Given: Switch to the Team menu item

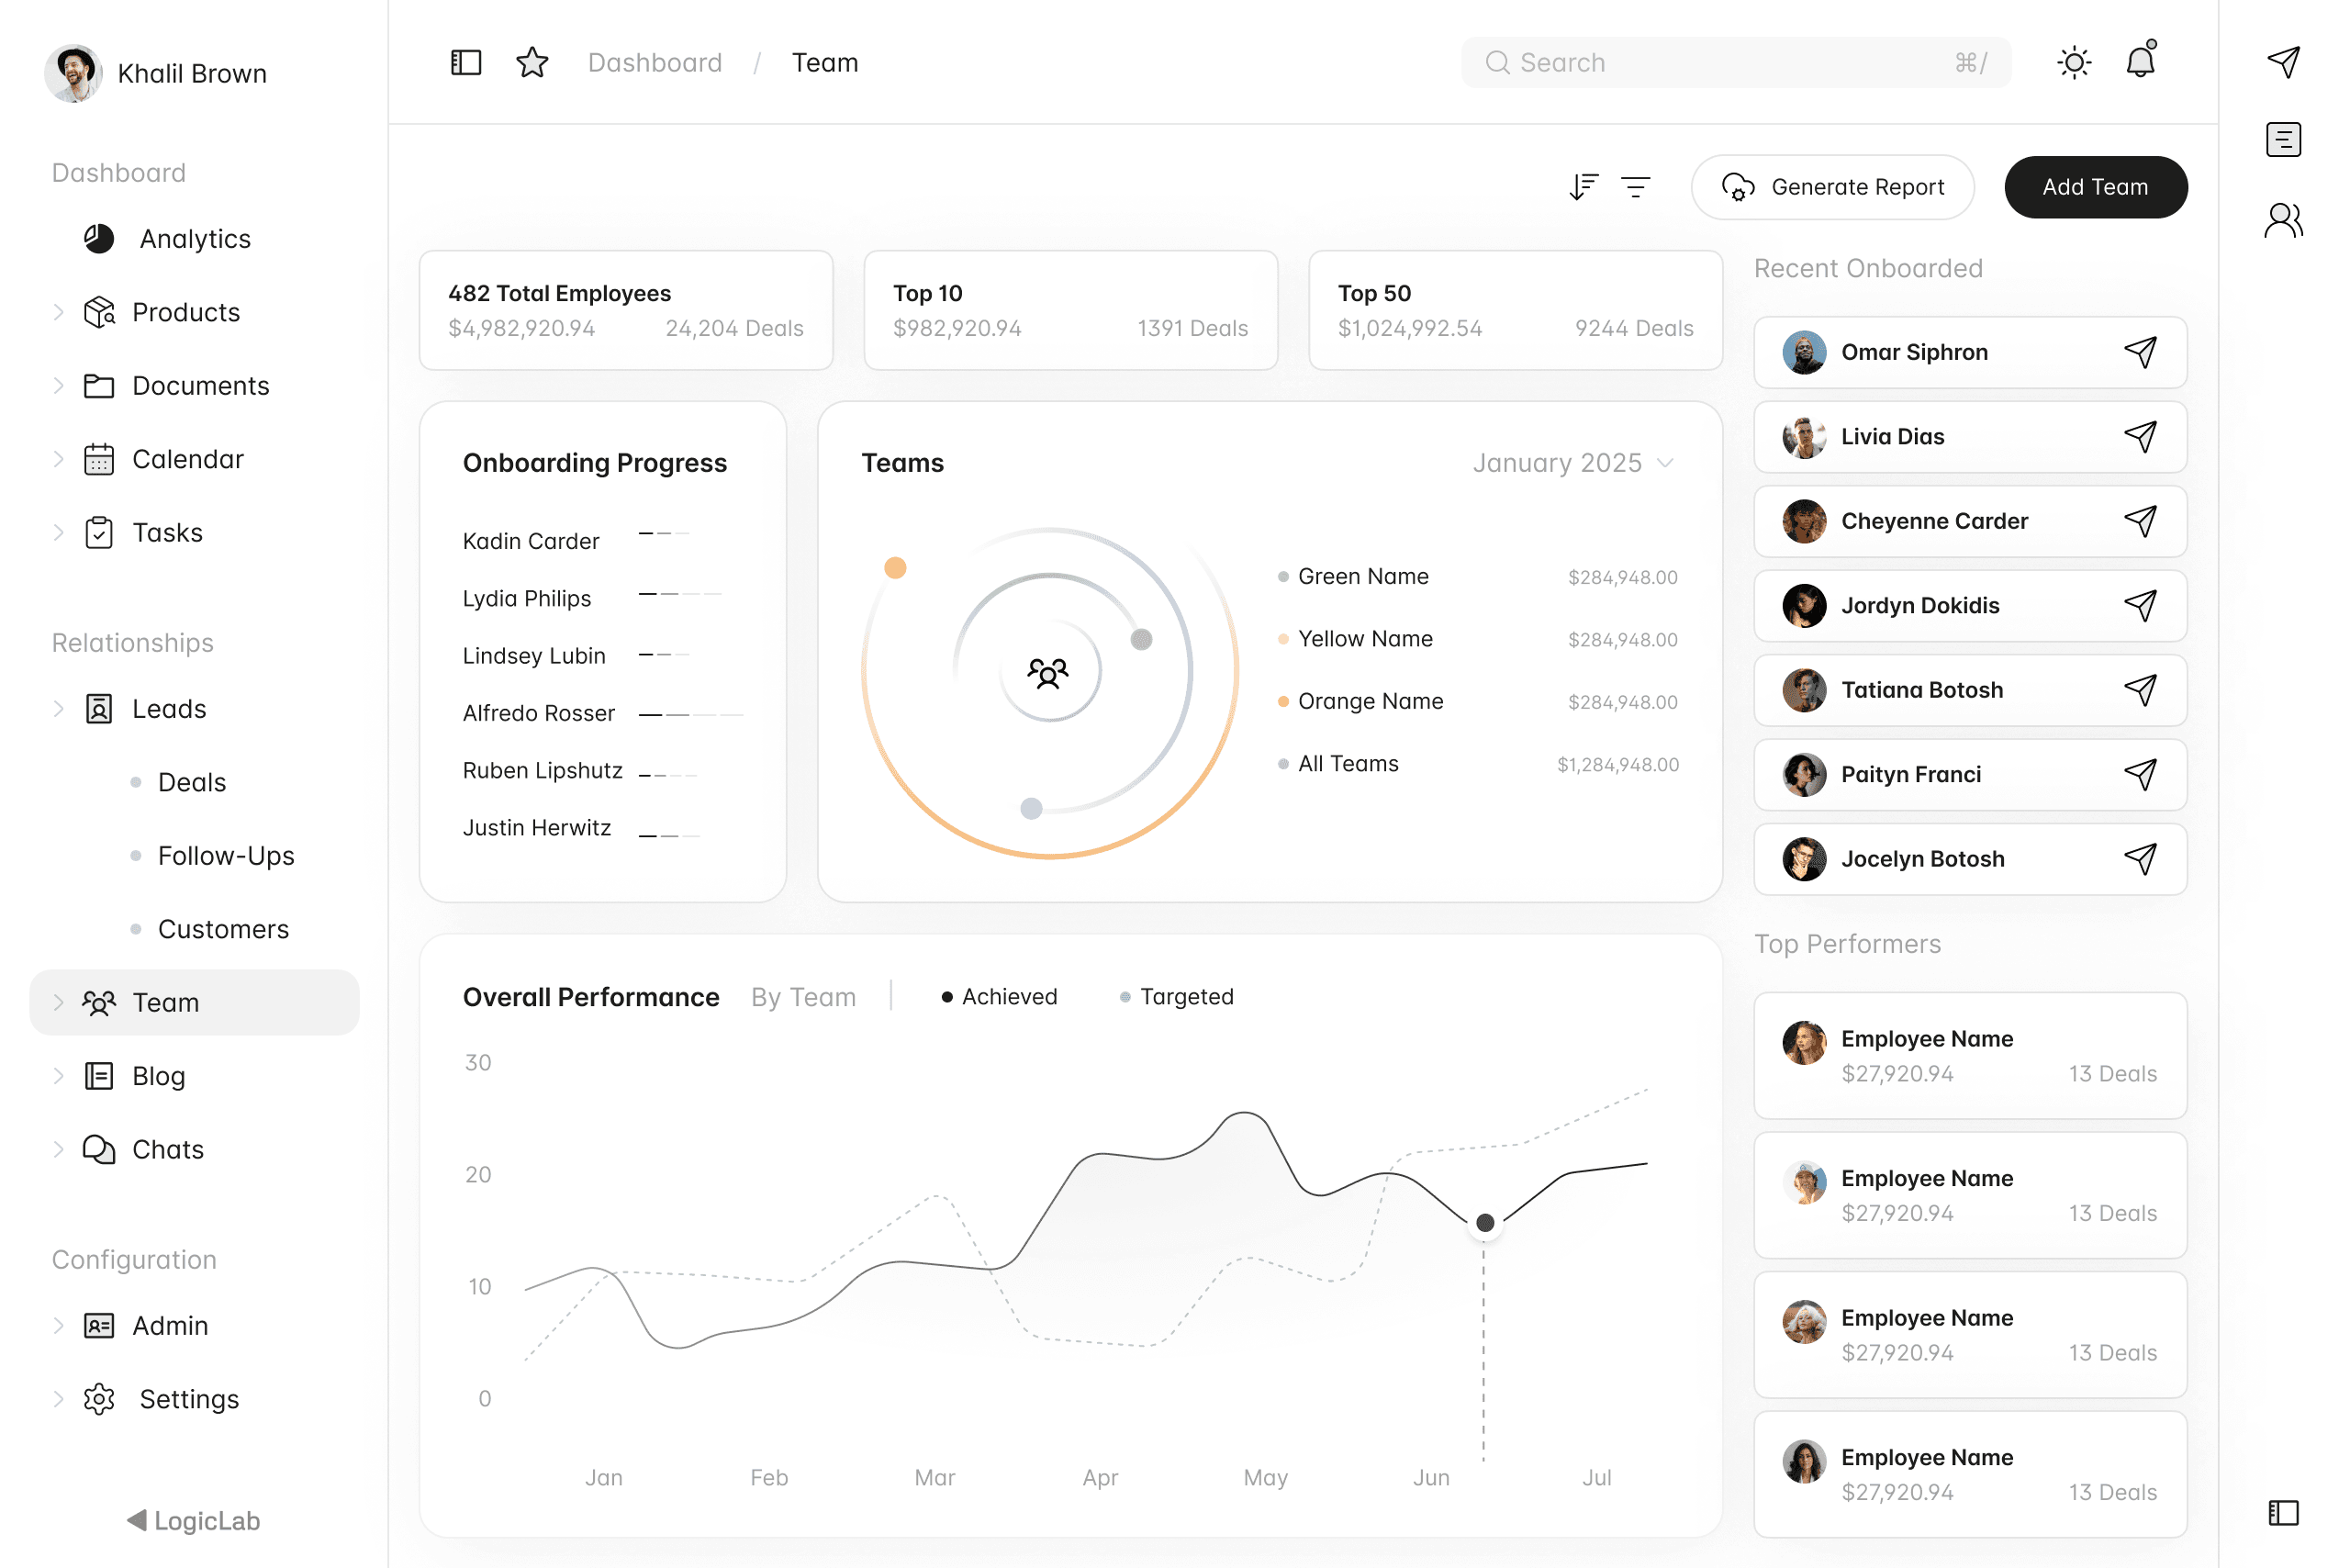Looking at the screenshot, I should pyautogui.click(x=166, y=1002).
